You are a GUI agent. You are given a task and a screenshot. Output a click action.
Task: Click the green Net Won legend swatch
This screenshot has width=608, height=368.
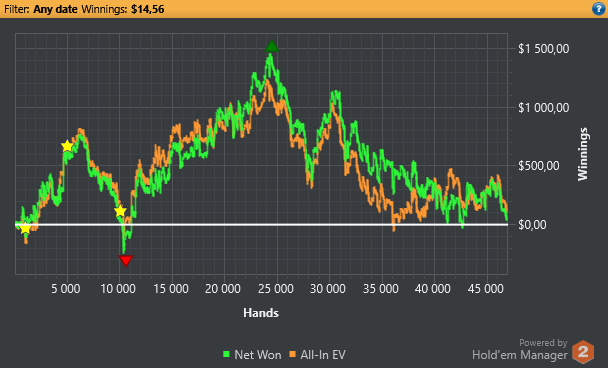[226, 354]
